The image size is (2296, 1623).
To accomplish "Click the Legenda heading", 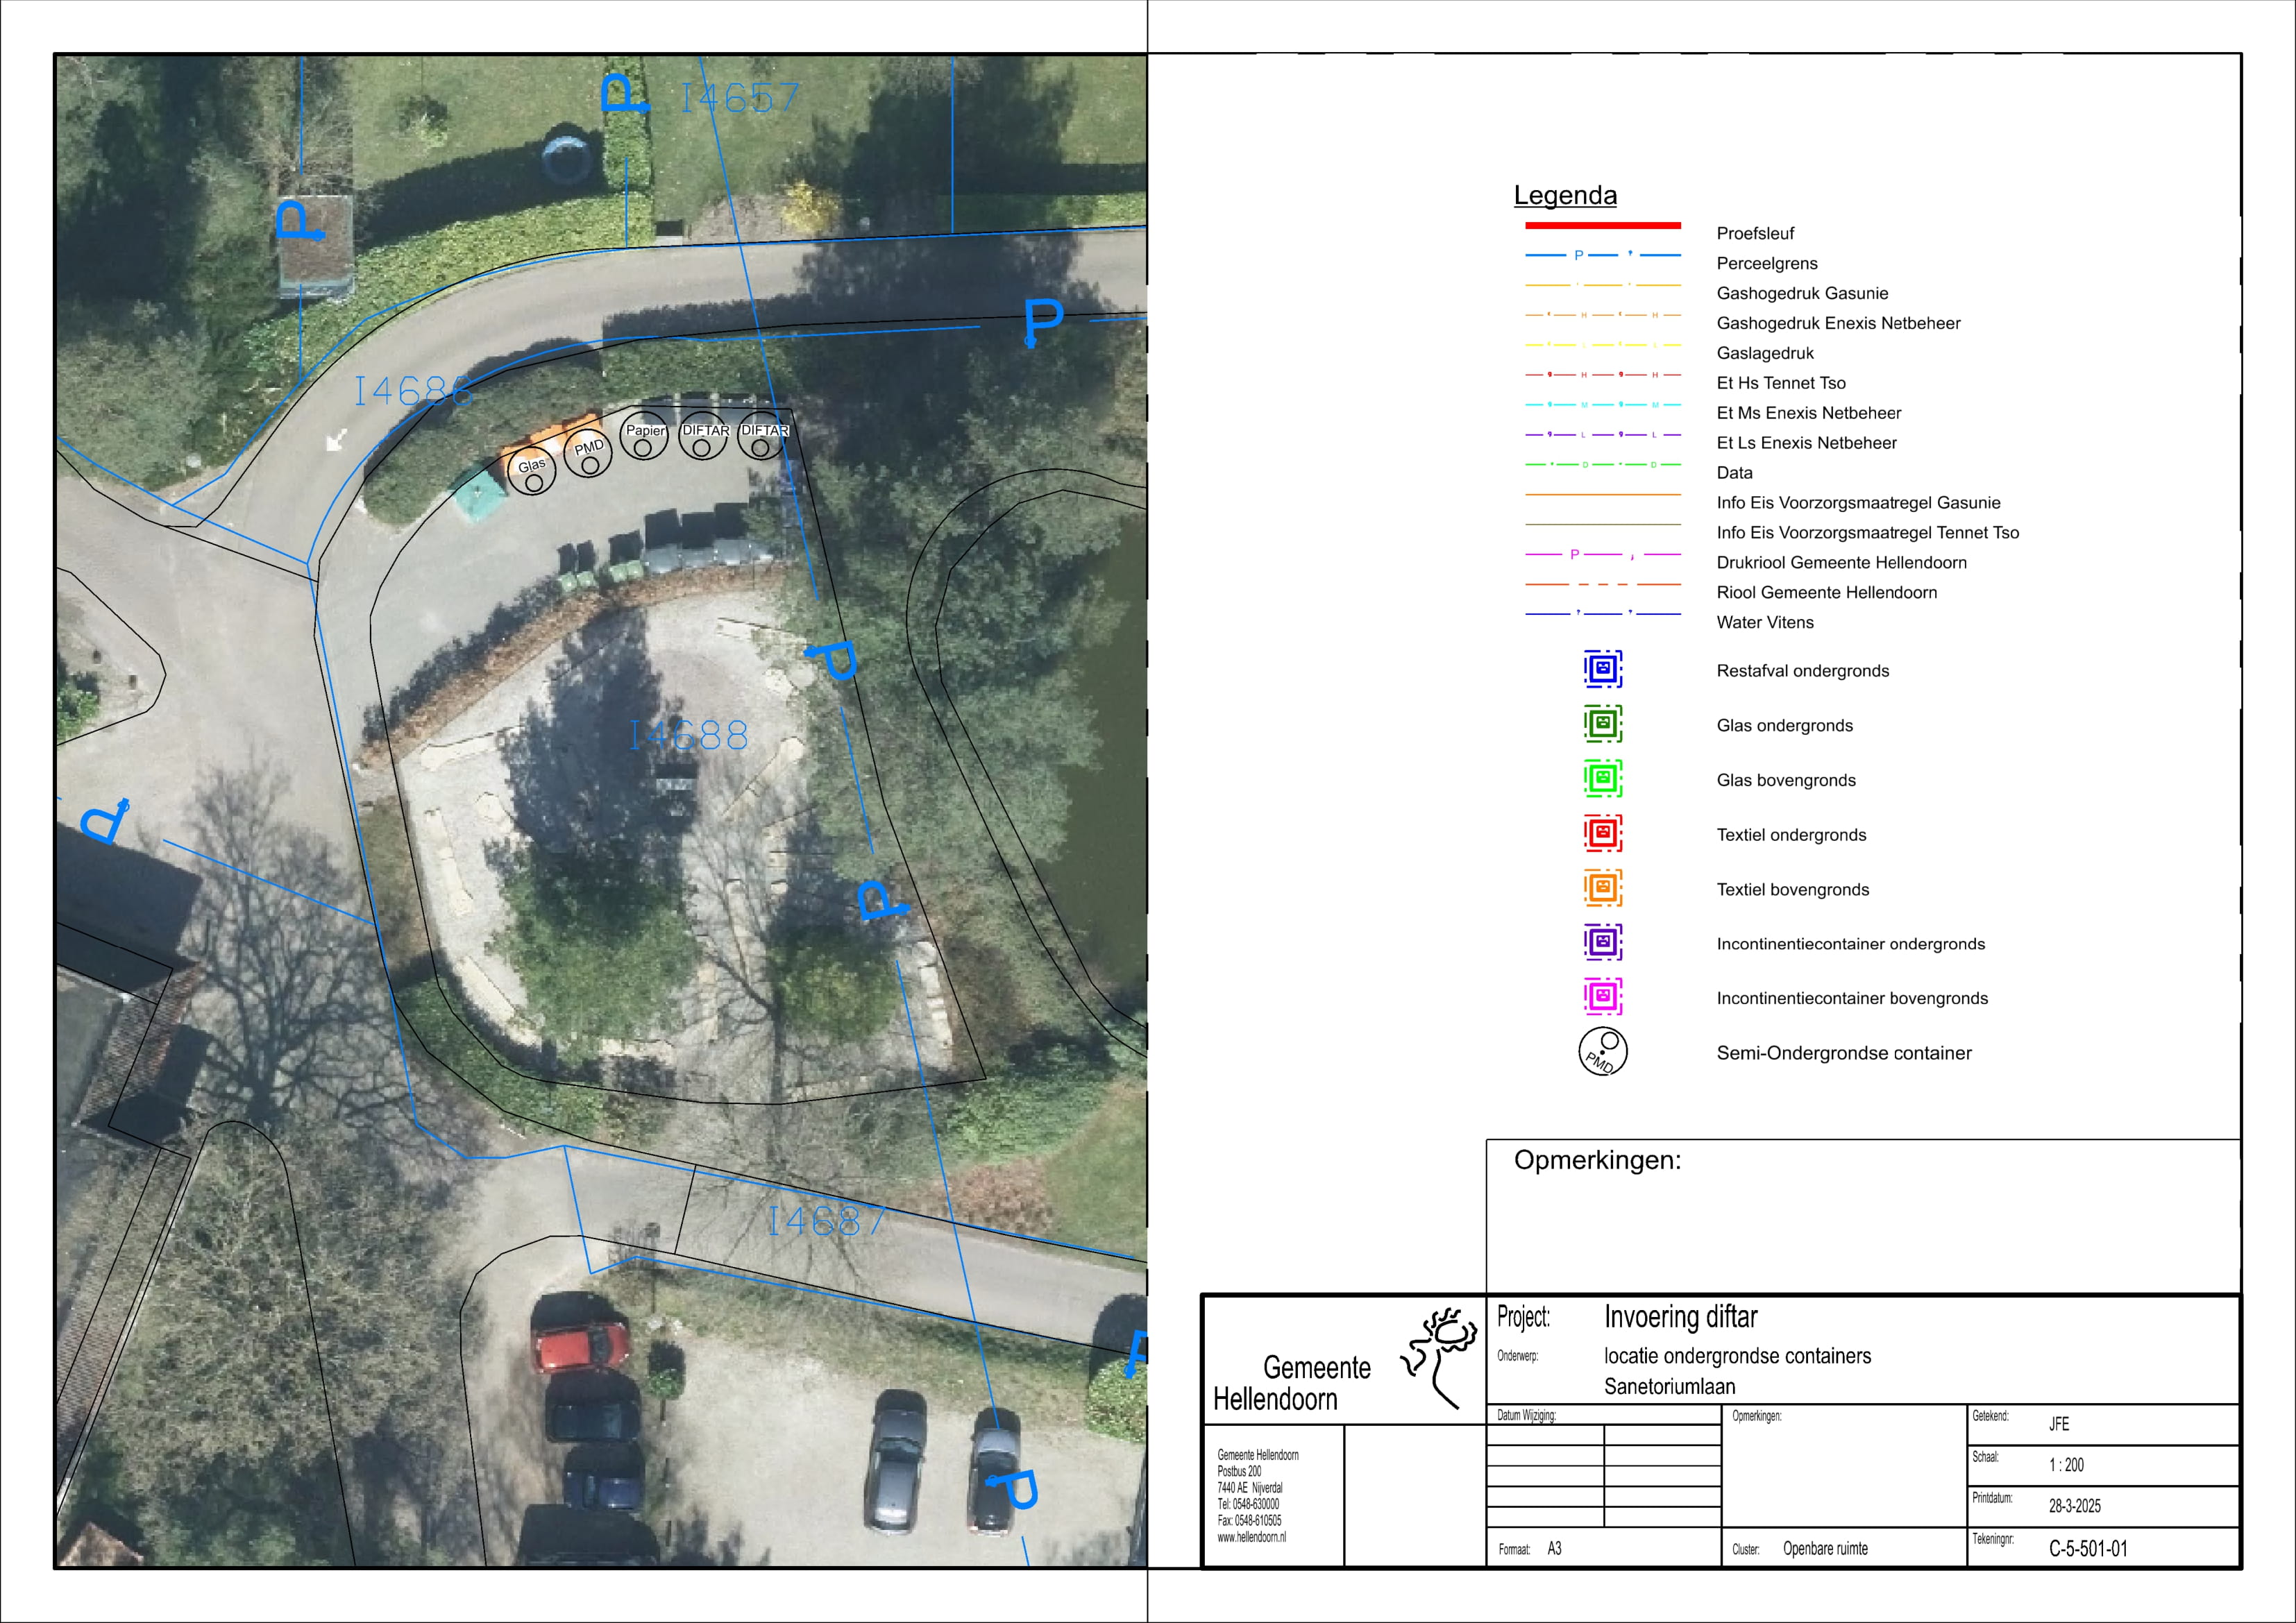I will 1565,195.
